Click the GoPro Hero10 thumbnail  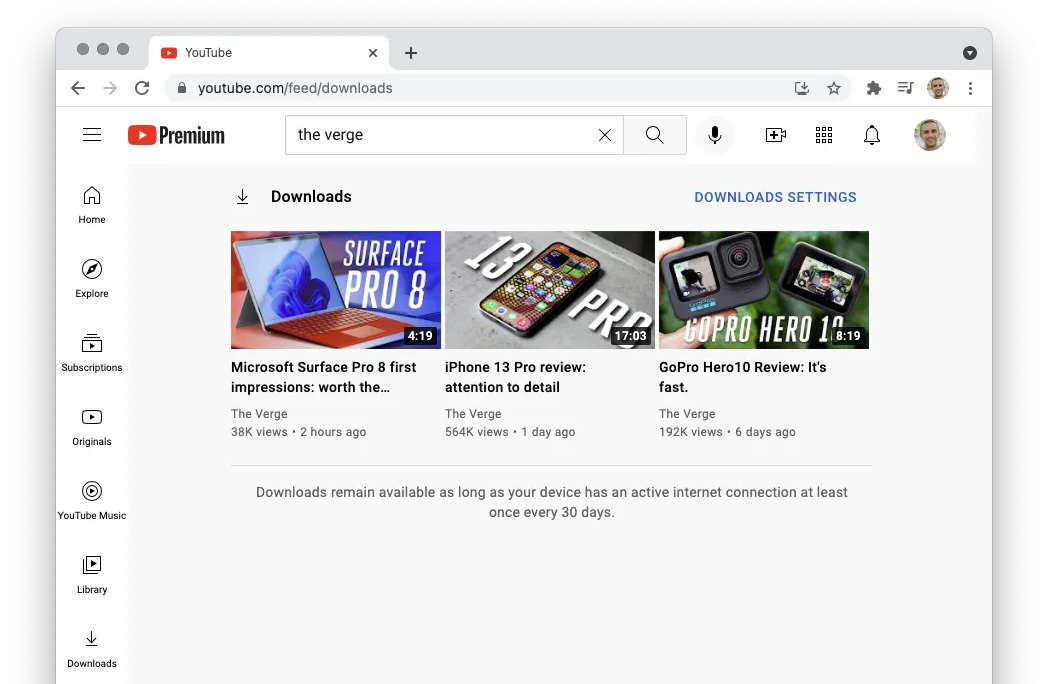[x=763, y=290]
